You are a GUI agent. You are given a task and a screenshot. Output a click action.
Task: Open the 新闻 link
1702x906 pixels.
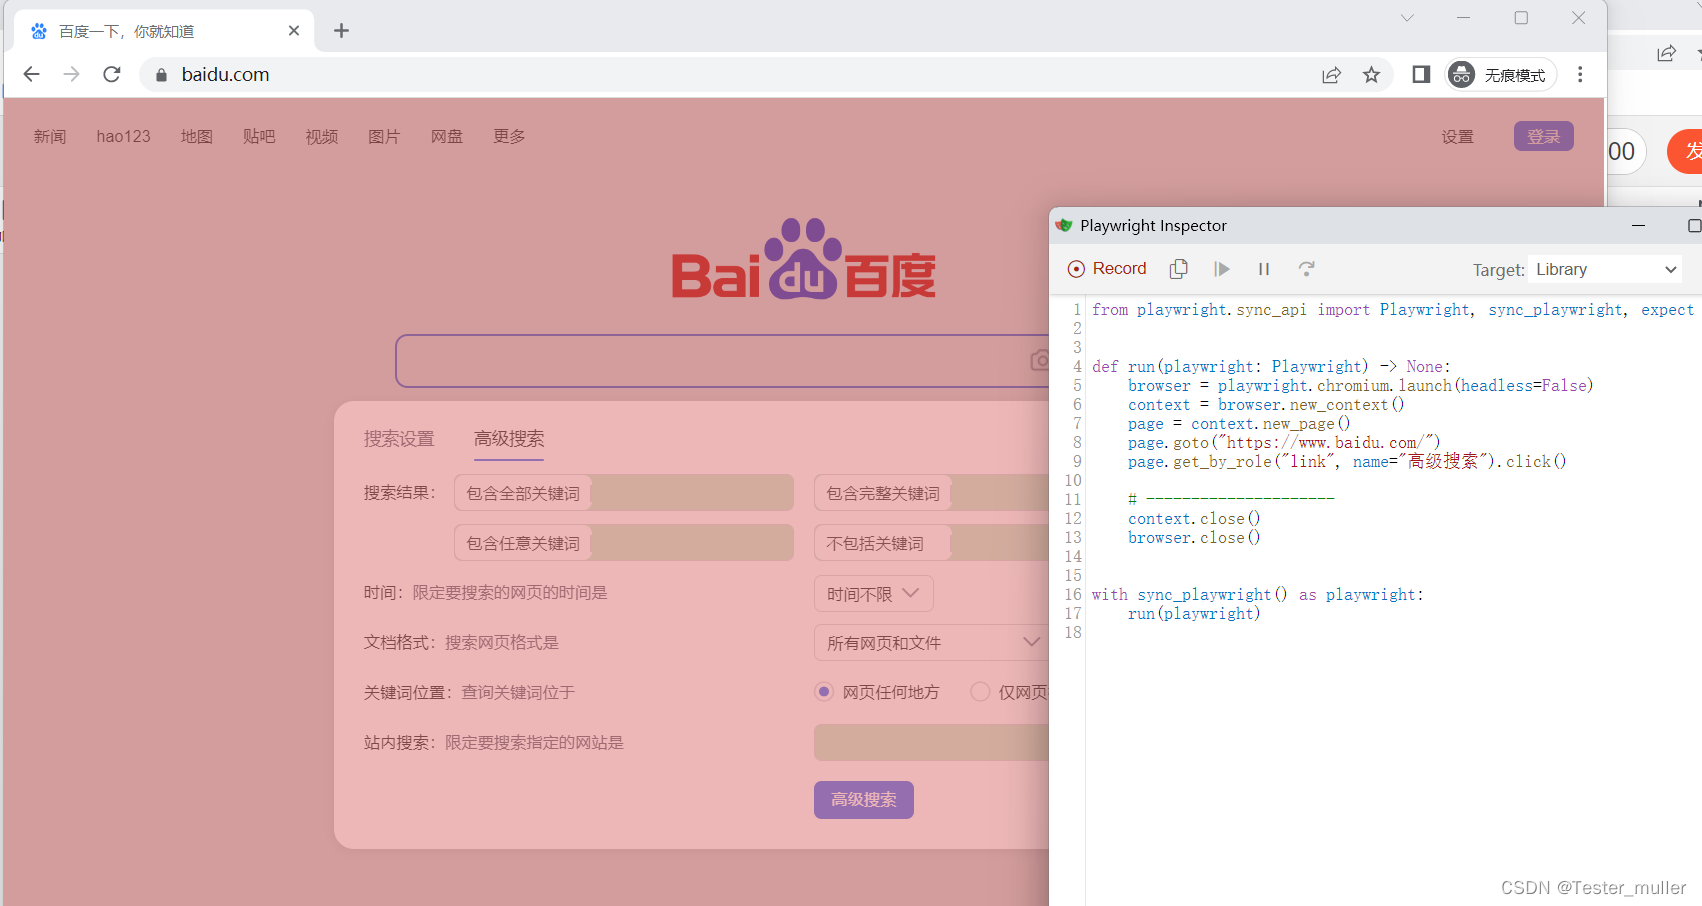point(50,136)
